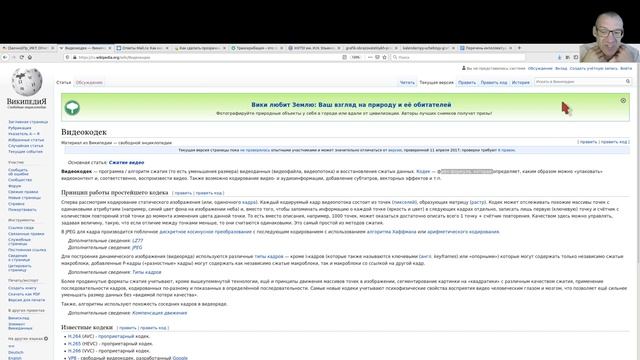Open the Обсуждение article tab
The width and height of the screenshot is (640, 360).
(89, 82)
